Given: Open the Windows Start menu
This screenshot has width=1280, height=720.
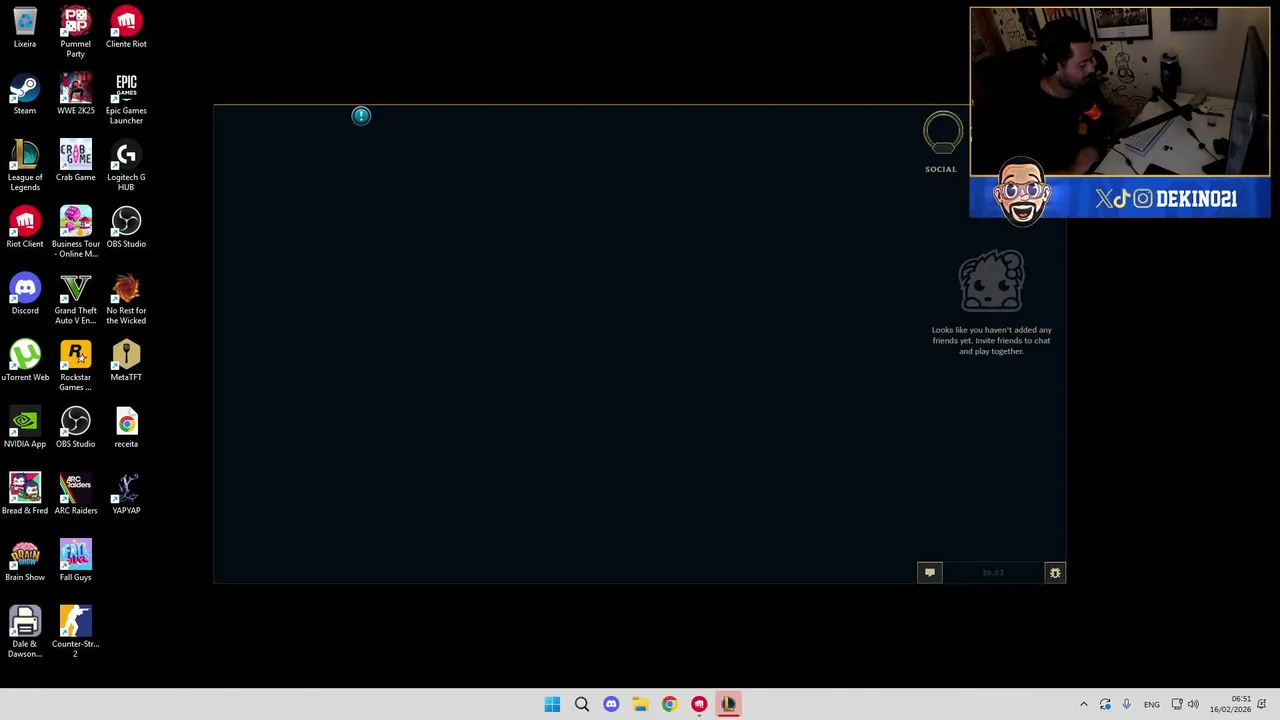Looking at the screenshot, I should (x=552, y=704).
